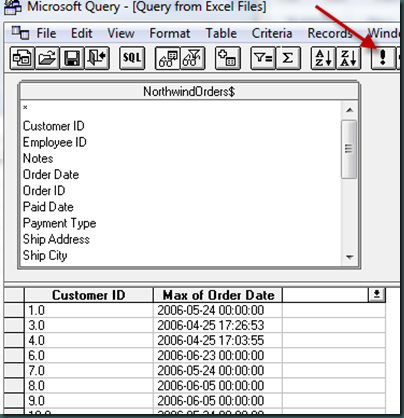Image resolution: width=404 pixels, height=418 pixels.
Task: Open the SQL view button
Action: click(x=132, y=58)
